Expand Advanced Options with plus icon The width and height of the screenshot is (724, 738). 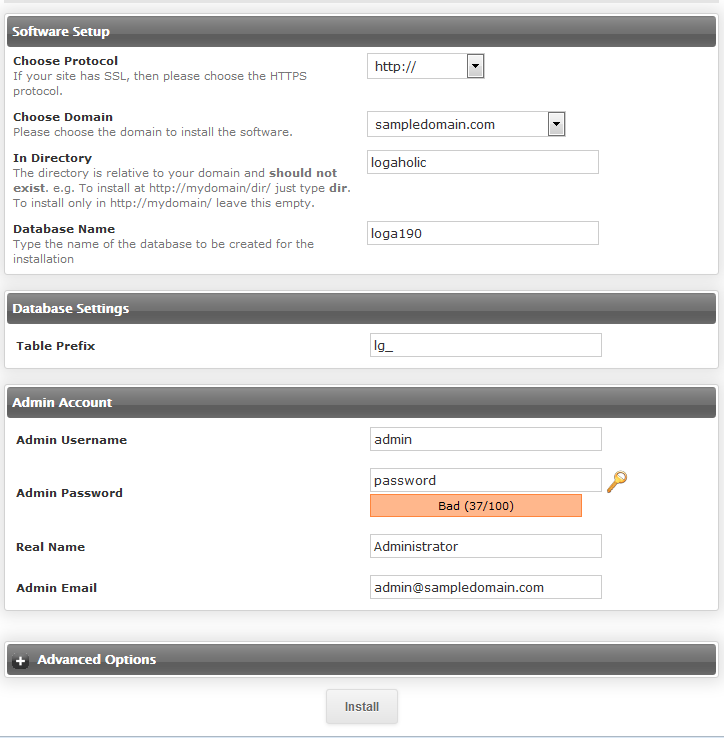[x=21, y=661]
